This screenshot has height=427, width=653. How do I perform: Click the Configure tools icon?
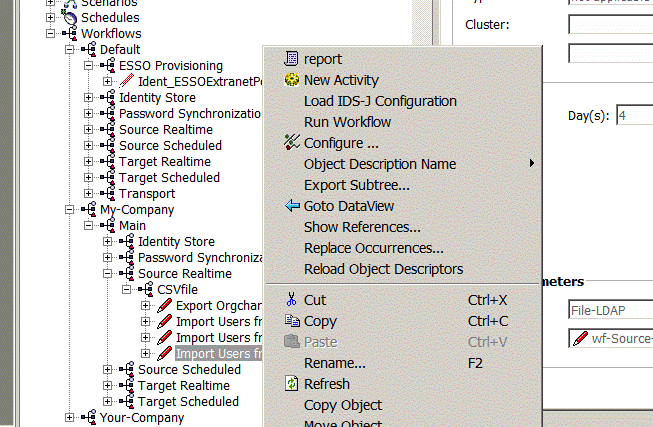pyautogui.click(x=291, y=143)
